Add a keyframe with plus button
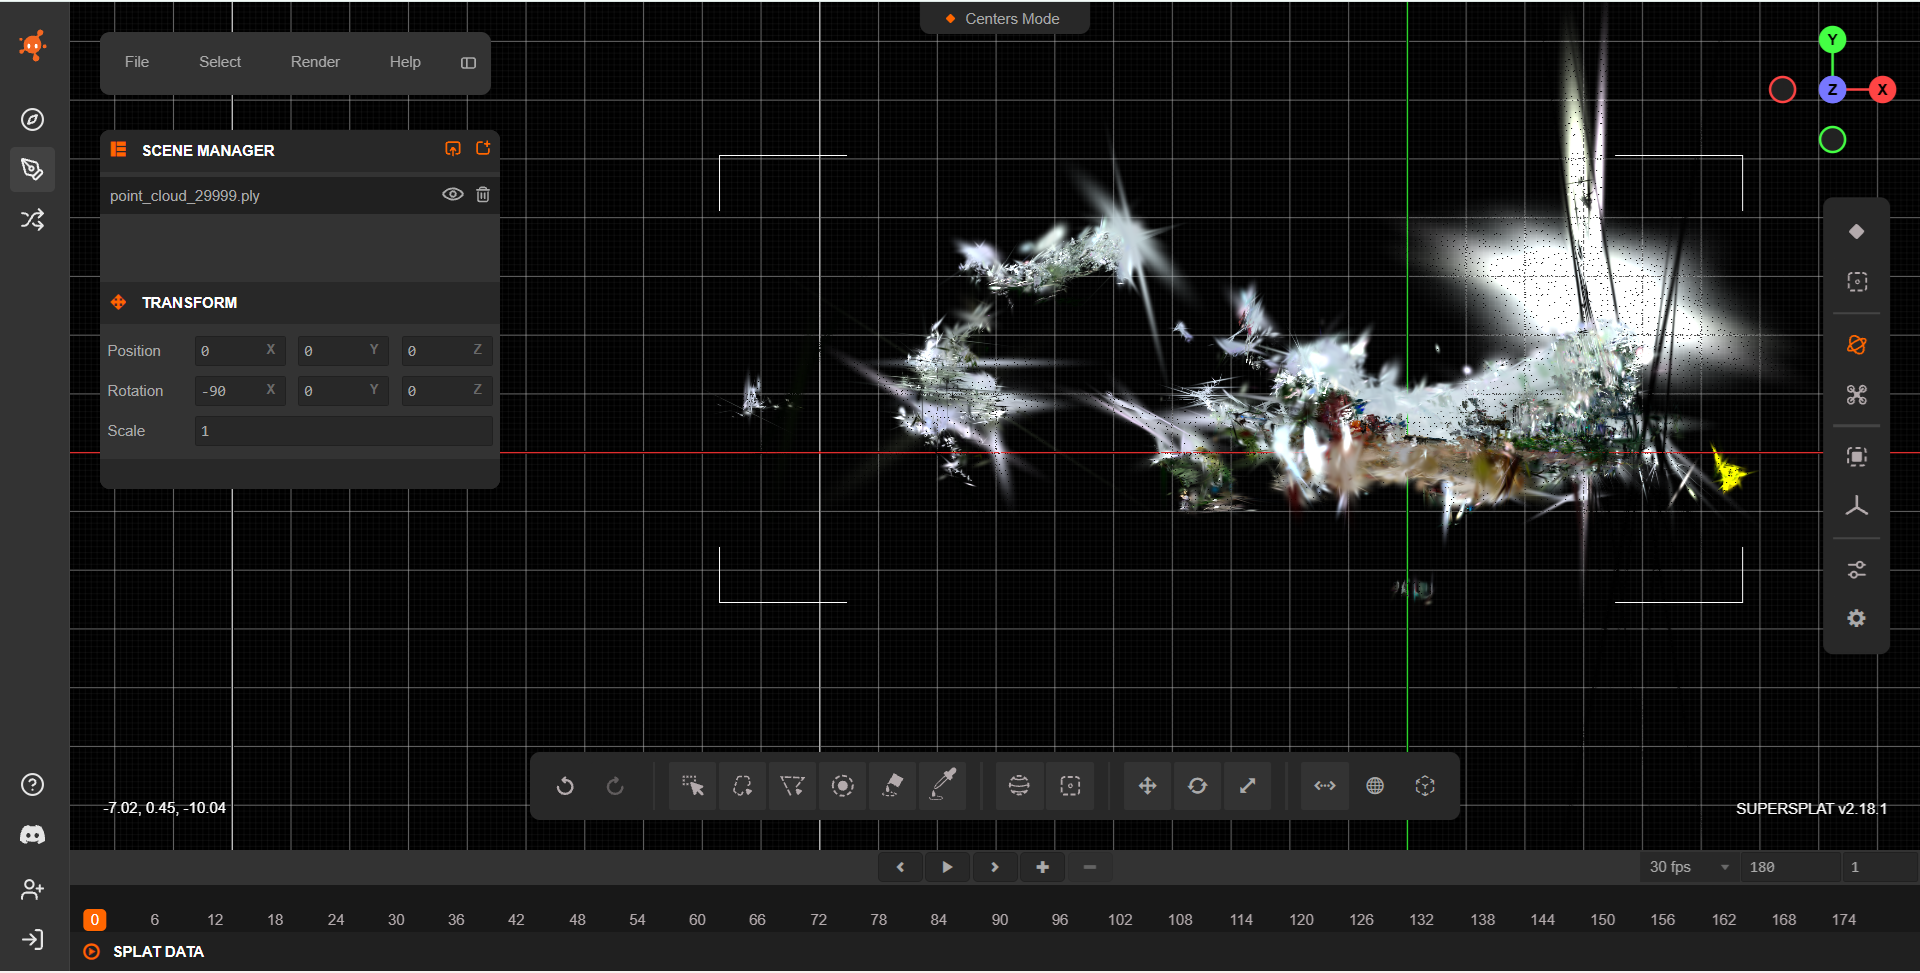1920x973 pixels. 1043,867
